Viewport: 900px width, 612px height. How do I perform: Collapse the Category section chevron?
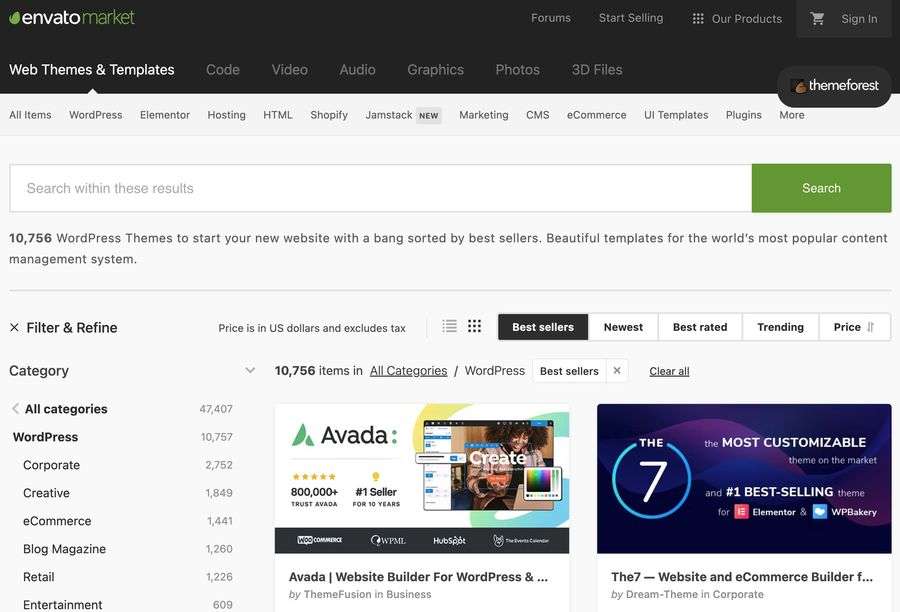point(250,370)
